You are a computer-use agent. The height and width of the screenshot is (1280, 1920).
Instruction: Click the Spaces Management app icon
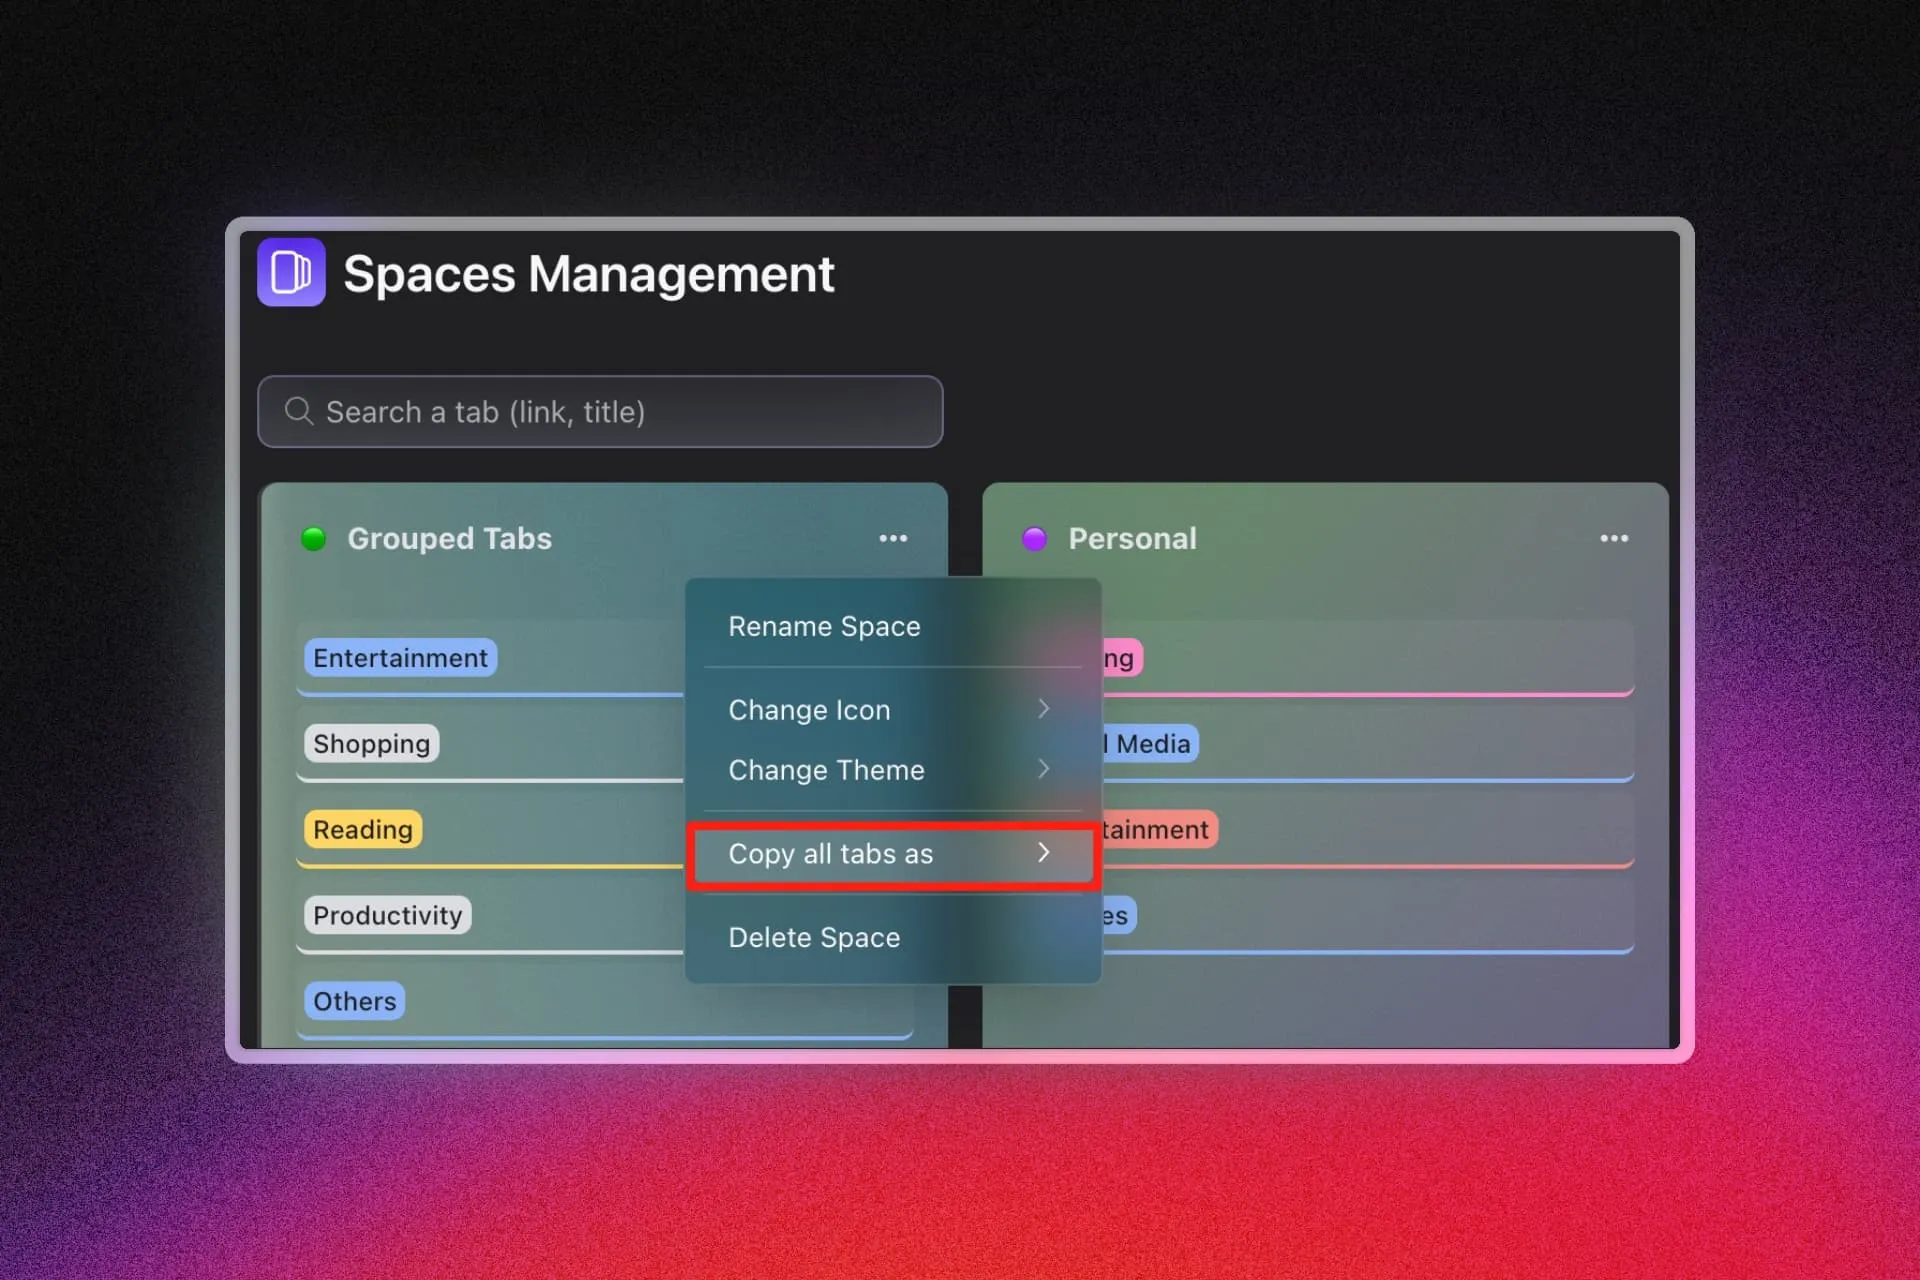(291, 272)
